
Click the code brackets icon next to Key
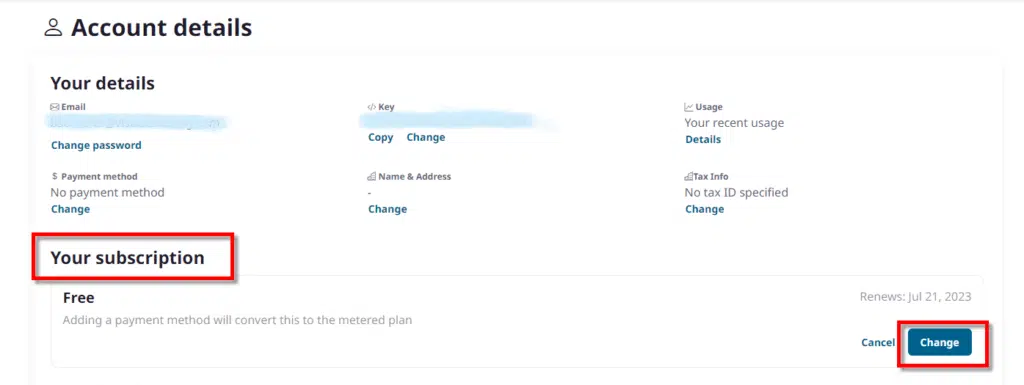click(x=372, y=107)
